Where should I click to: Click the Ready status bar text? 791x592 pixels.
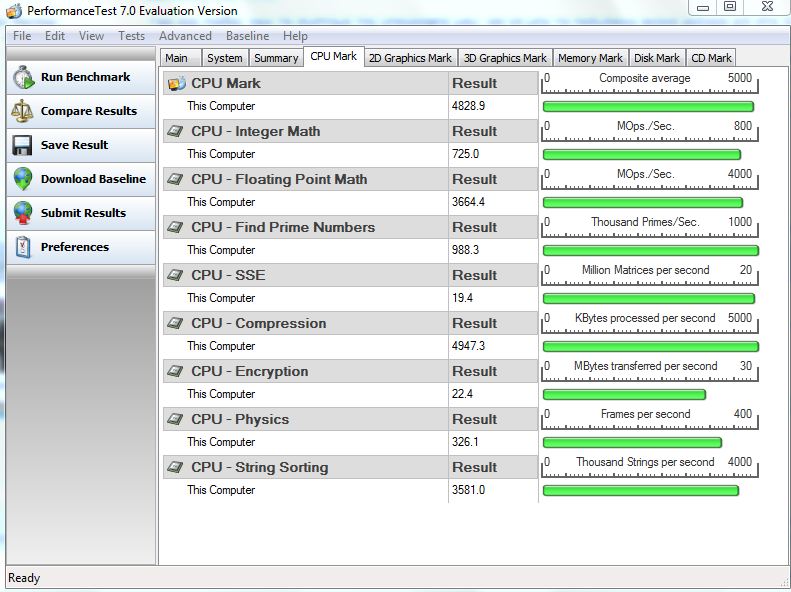pyautogui.click(x=24, y=578)
